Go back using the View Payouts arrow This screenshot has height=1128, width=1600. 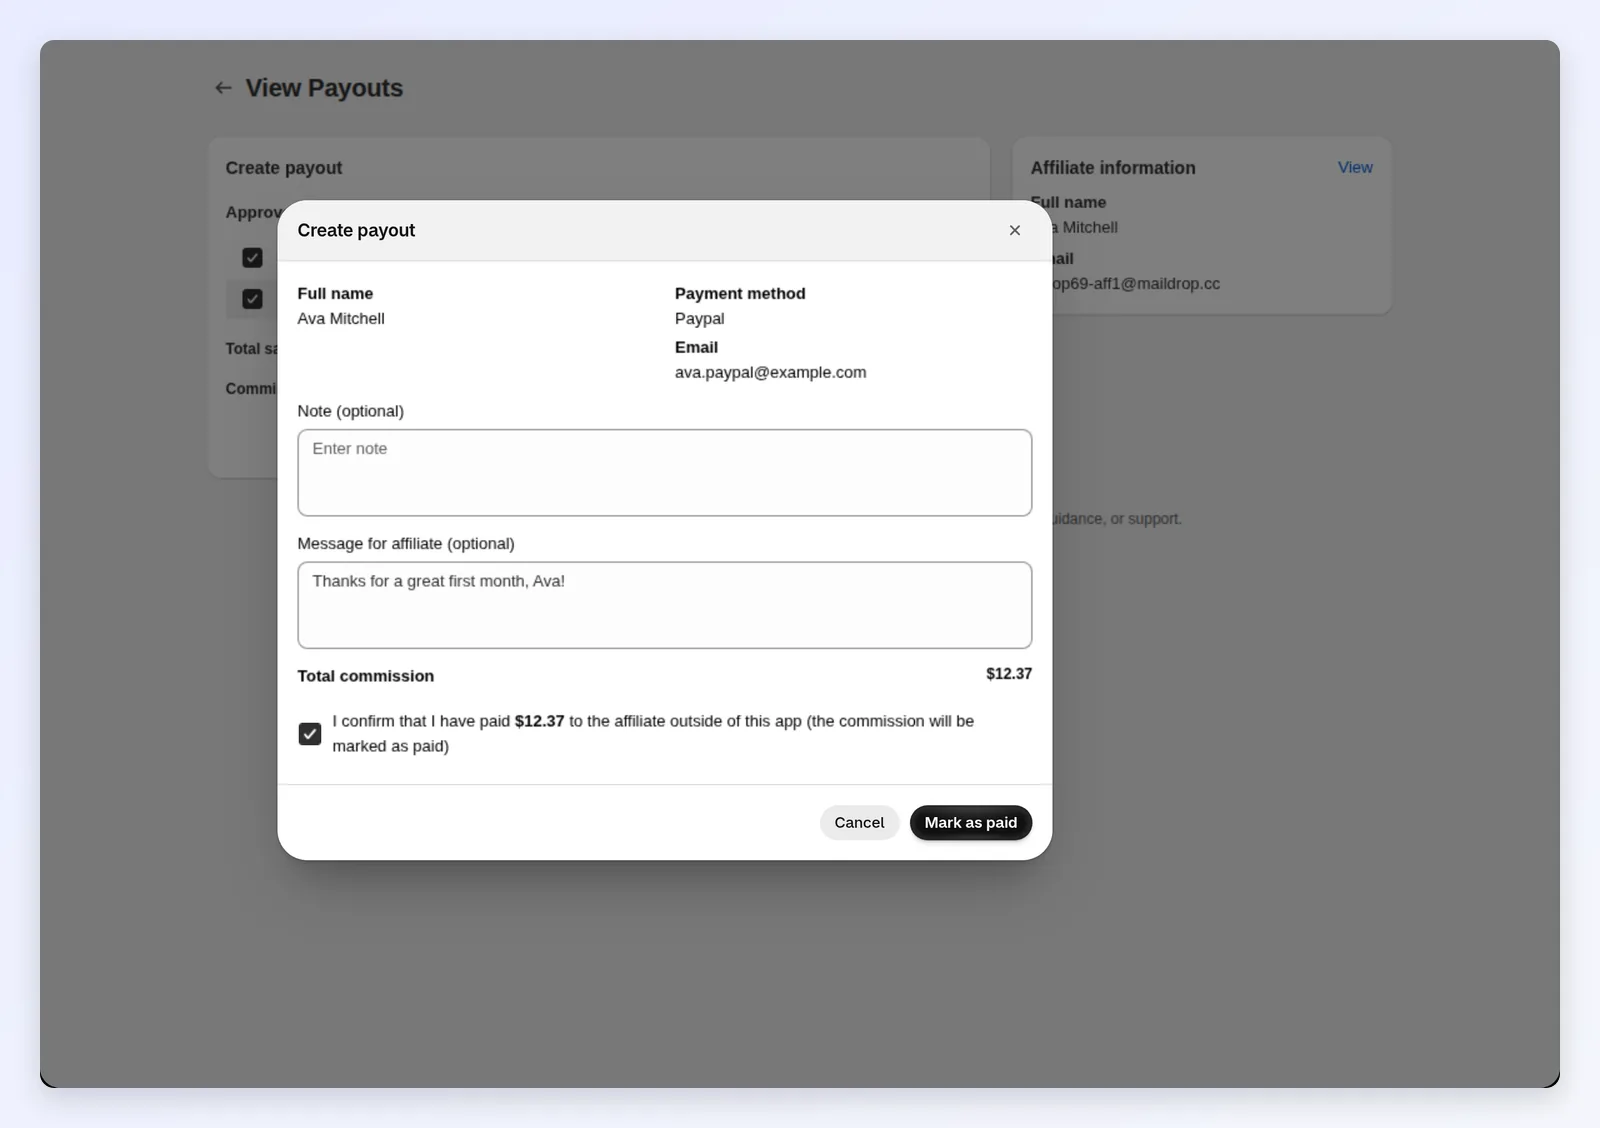(x=223, y=88)
